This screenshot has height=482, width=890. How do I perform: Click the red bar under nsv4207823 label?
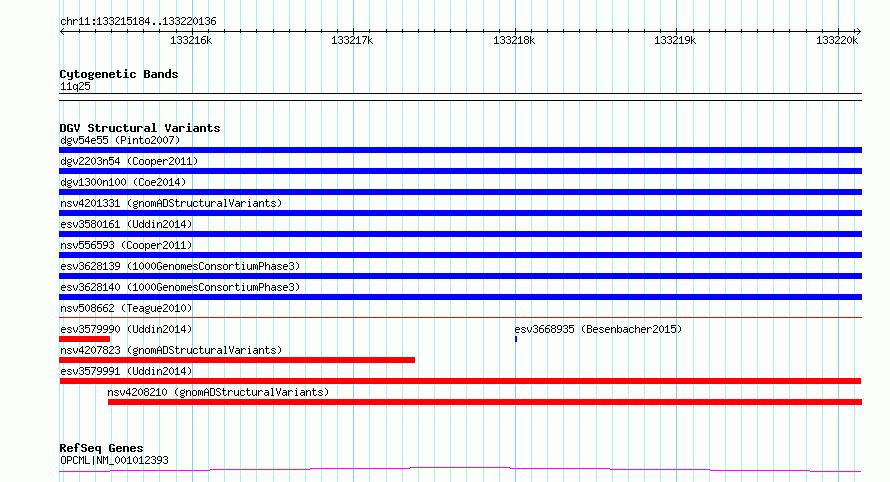pos(237,360)
